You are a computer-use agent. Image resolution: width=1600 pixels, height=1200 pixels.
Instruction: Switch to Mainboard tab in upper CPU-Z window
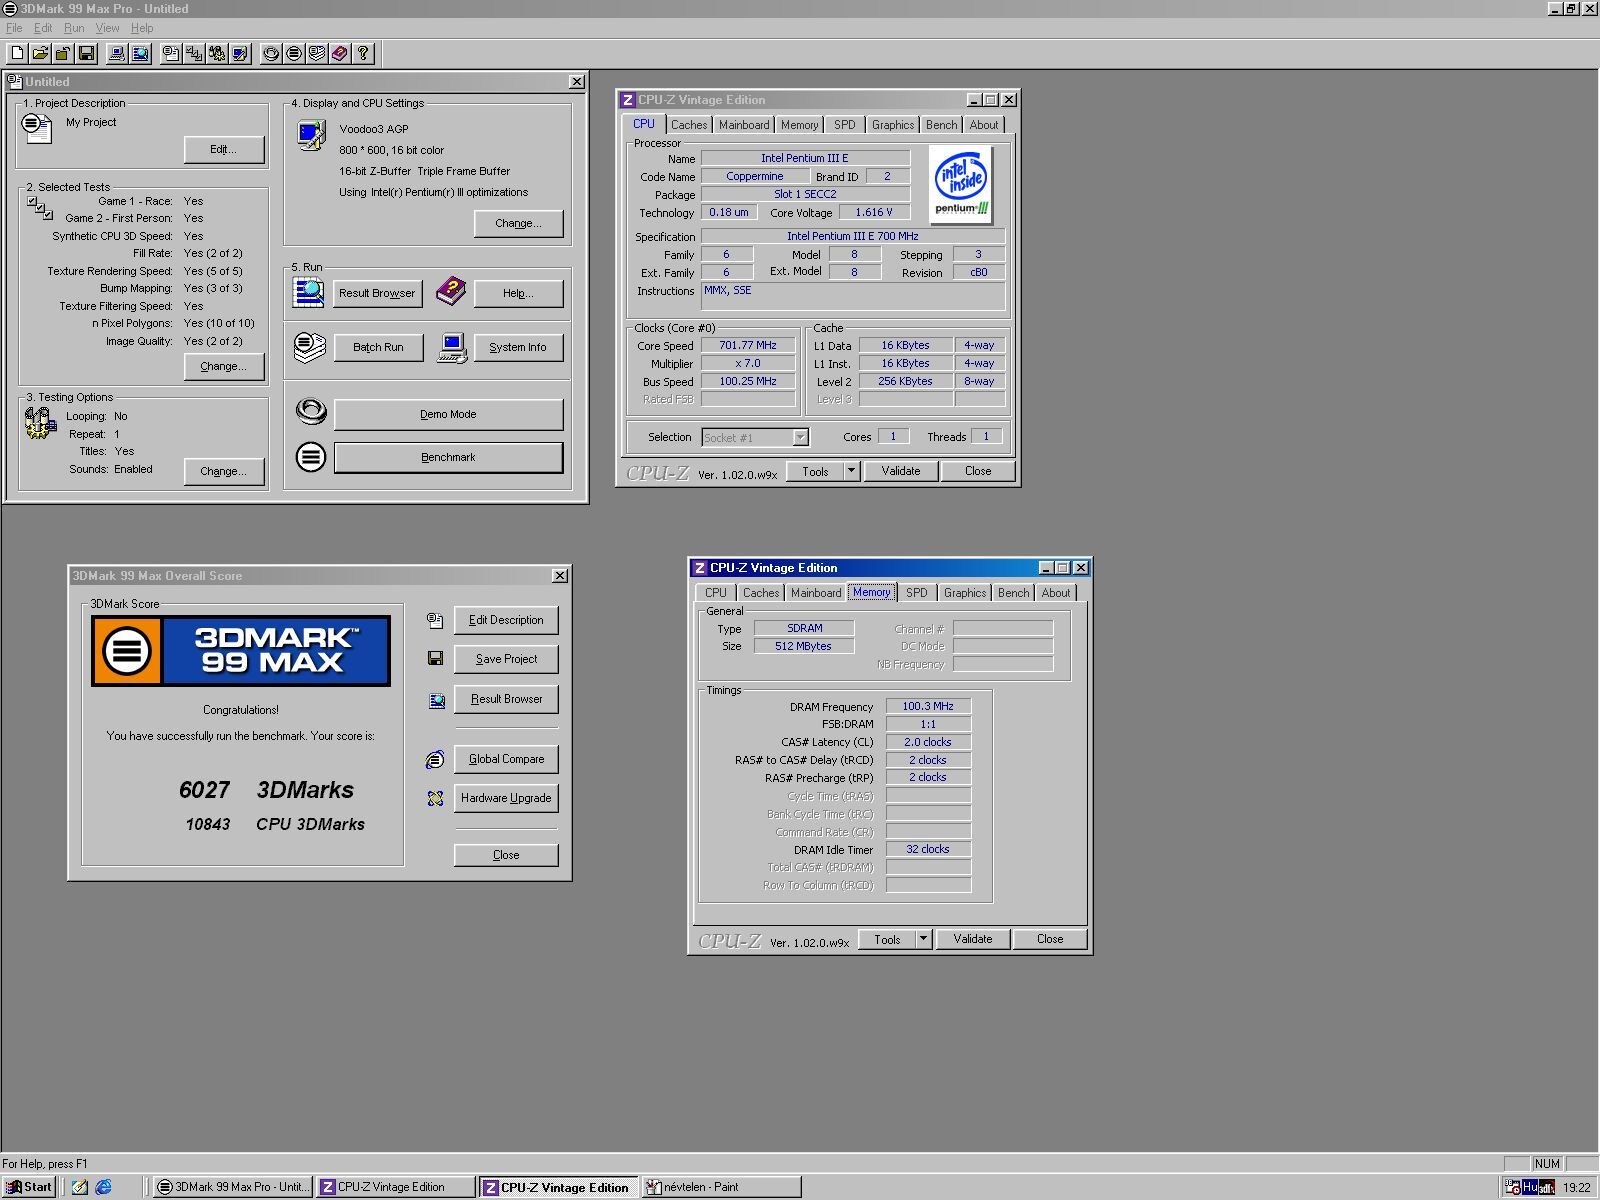[x=744, y=125]
